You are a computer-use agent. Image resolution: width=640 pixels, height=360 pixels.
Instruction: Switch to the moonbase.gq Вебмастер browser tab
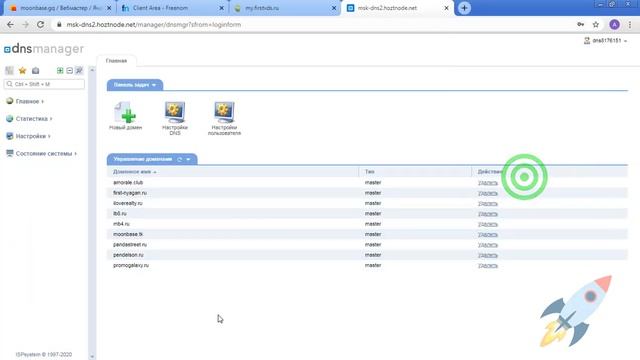coord(60,8)
